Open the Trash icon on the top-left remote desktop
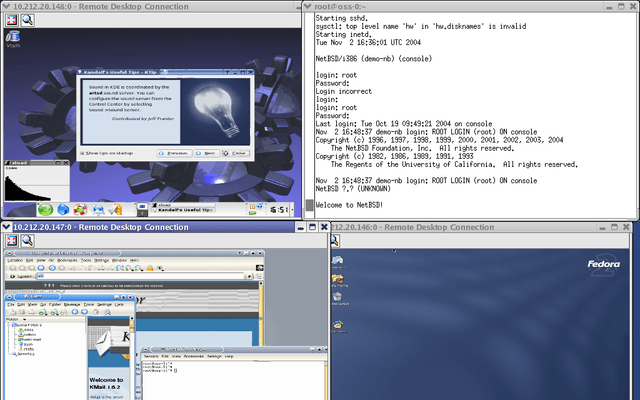Screen dimensions: 640x400 [13, 39]
